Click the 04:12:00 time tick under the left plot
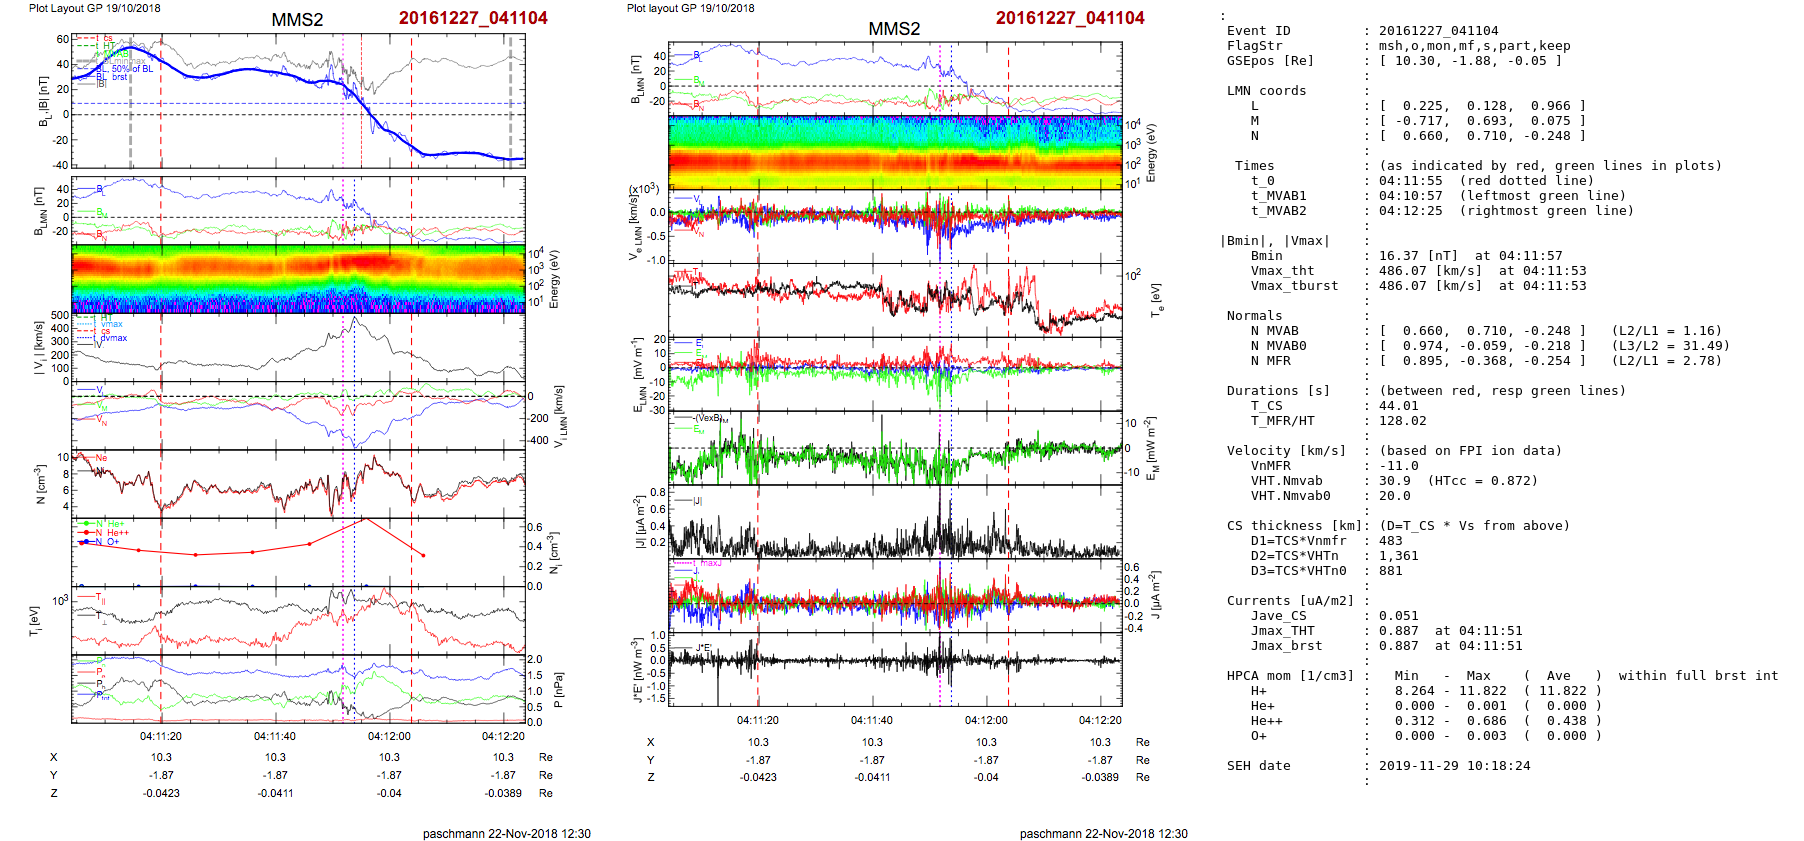Viewport: 1804px width, 841px height. point(389,737)
